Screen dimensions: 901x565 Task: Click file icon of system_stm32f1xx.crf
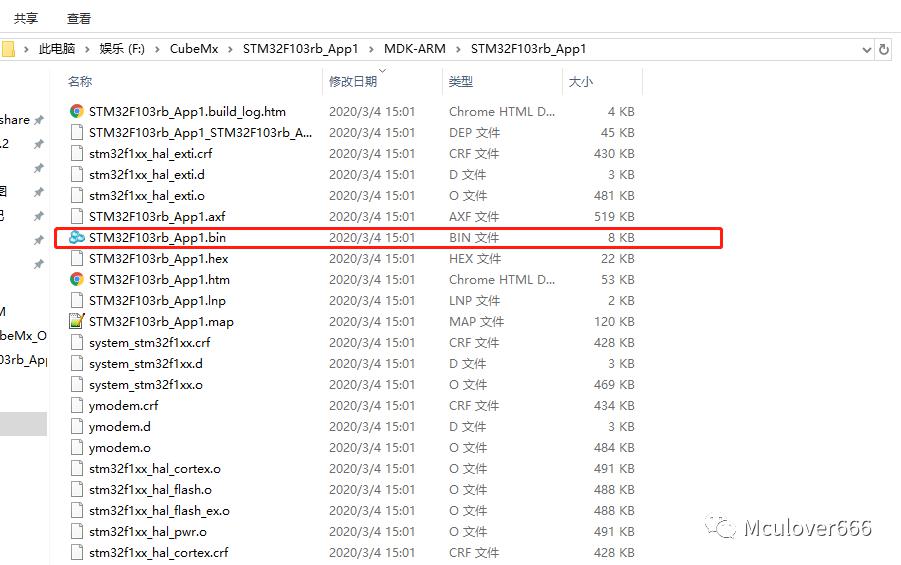pyautogui.click(x=76, y=342)
